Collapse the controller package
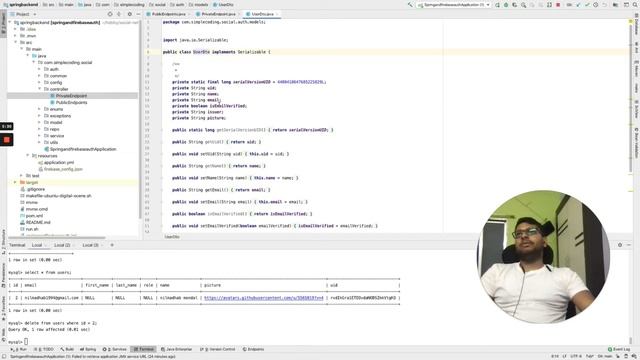 coord(40,89)
